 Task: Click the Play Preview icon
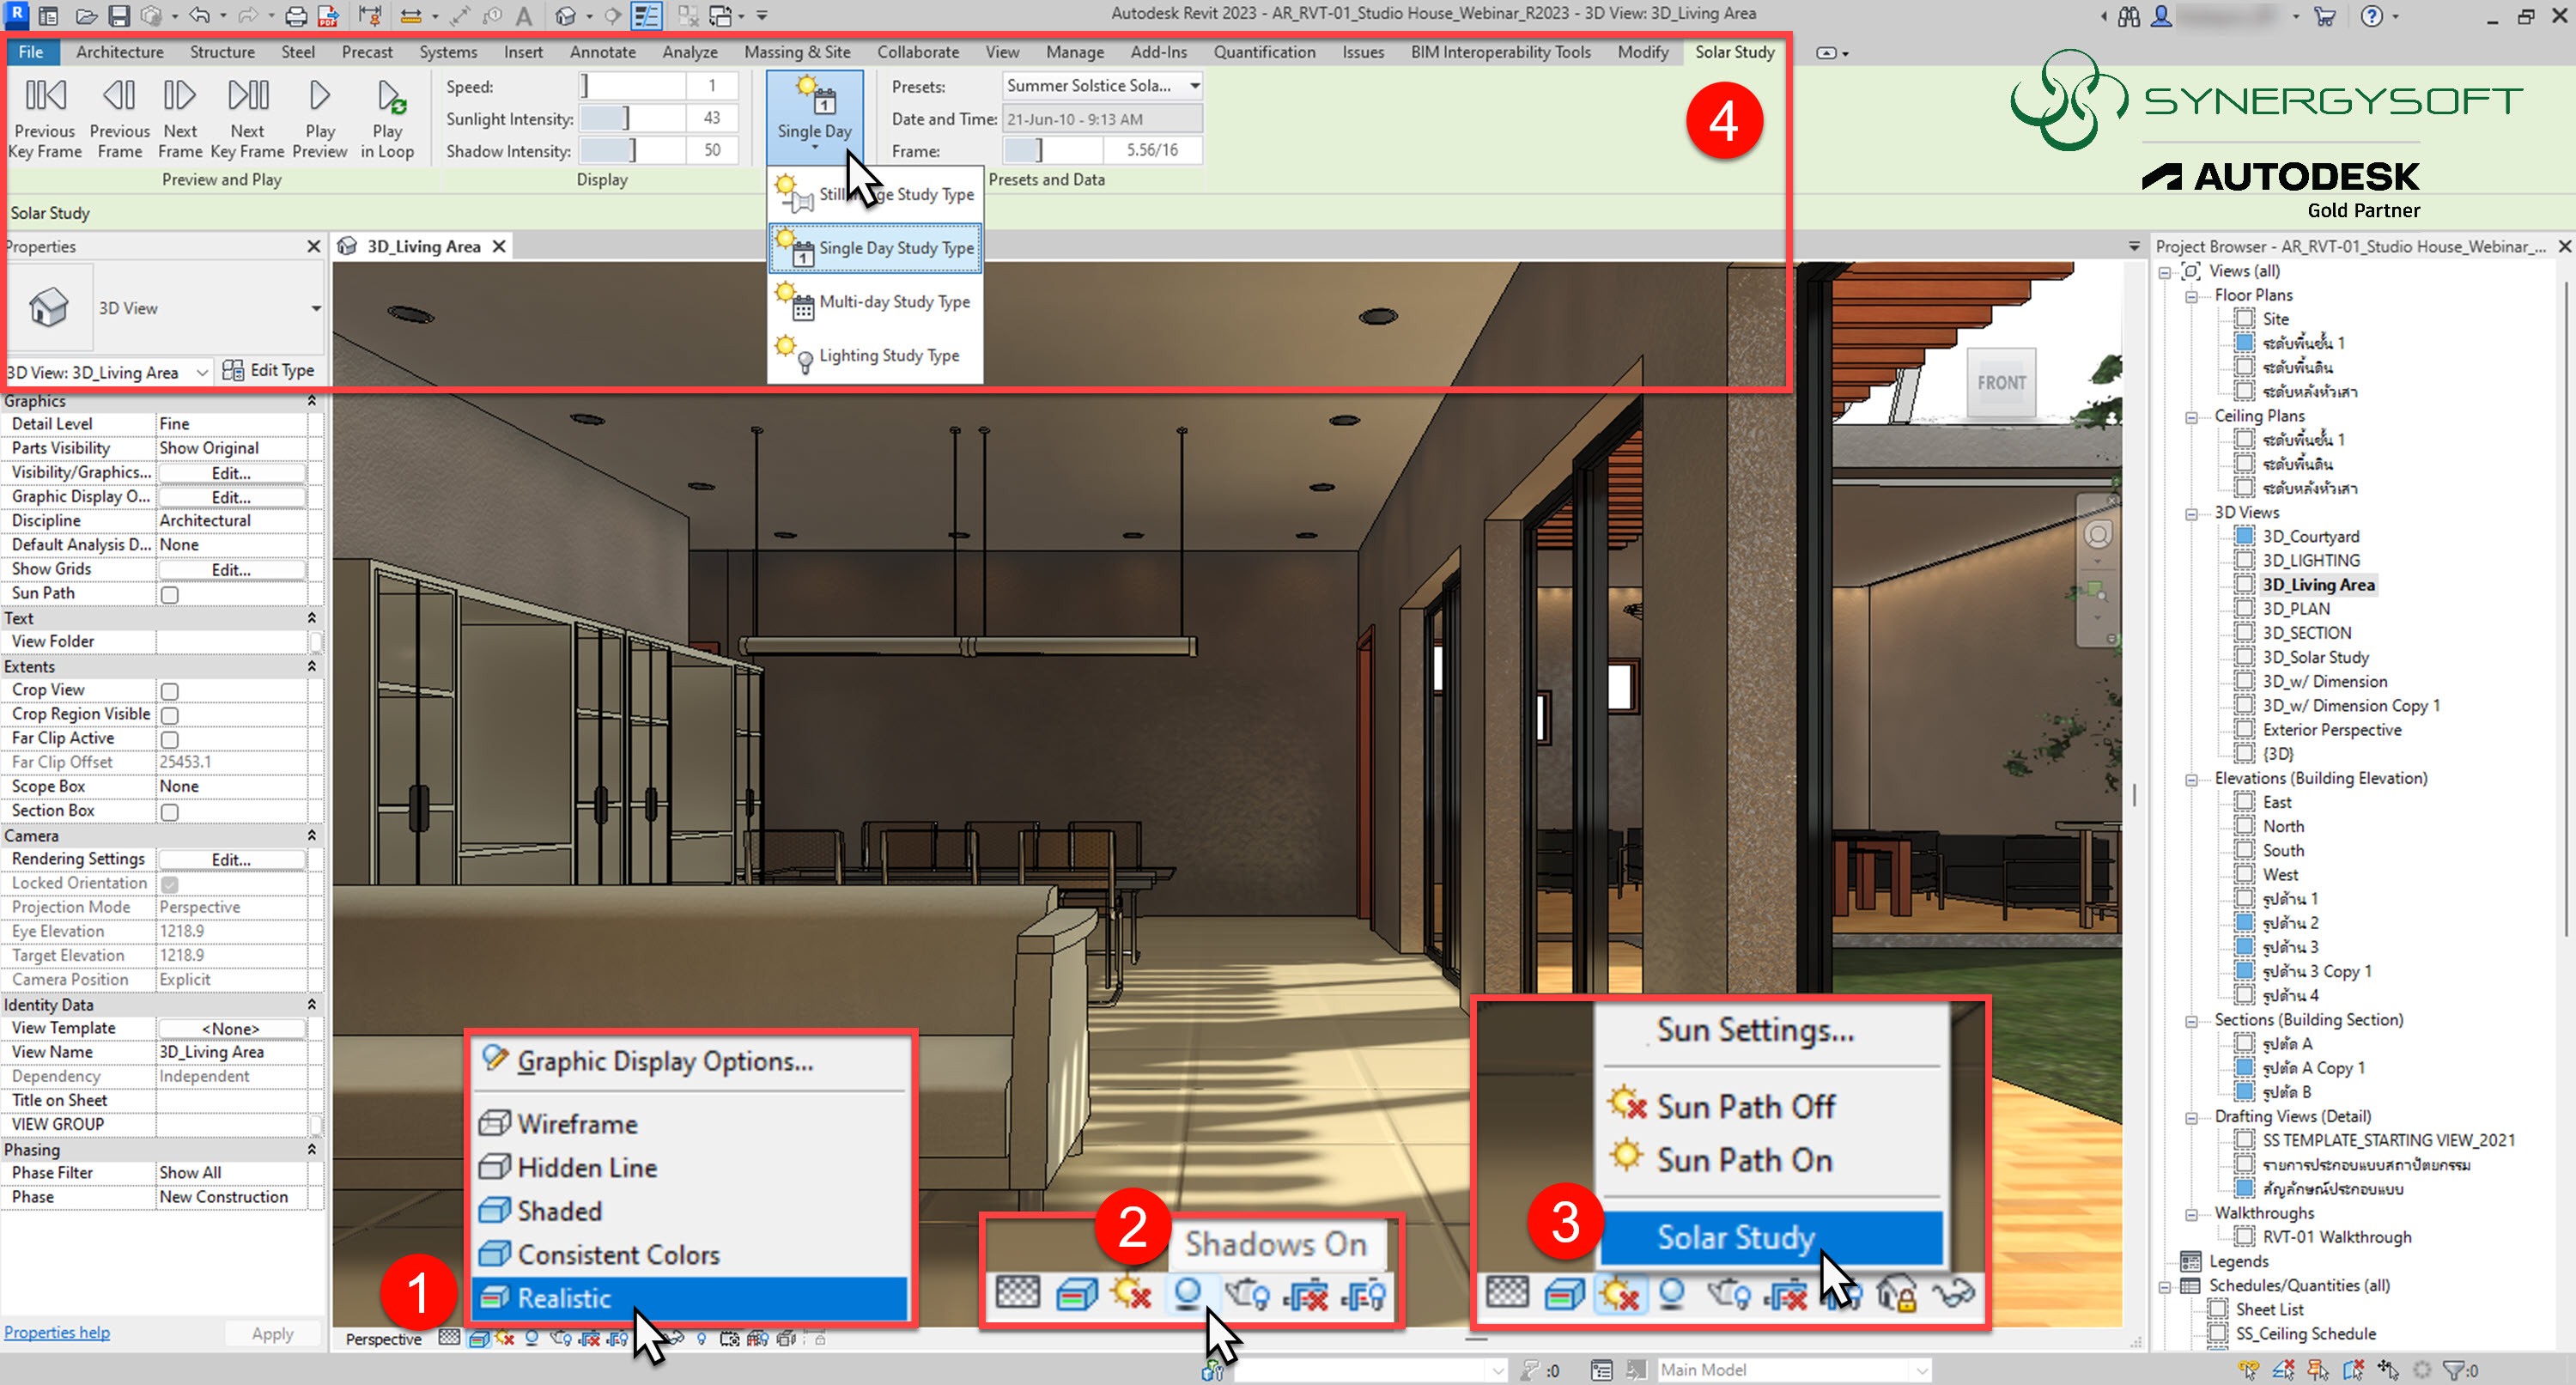pyautogui.click(x=319, y=97)
